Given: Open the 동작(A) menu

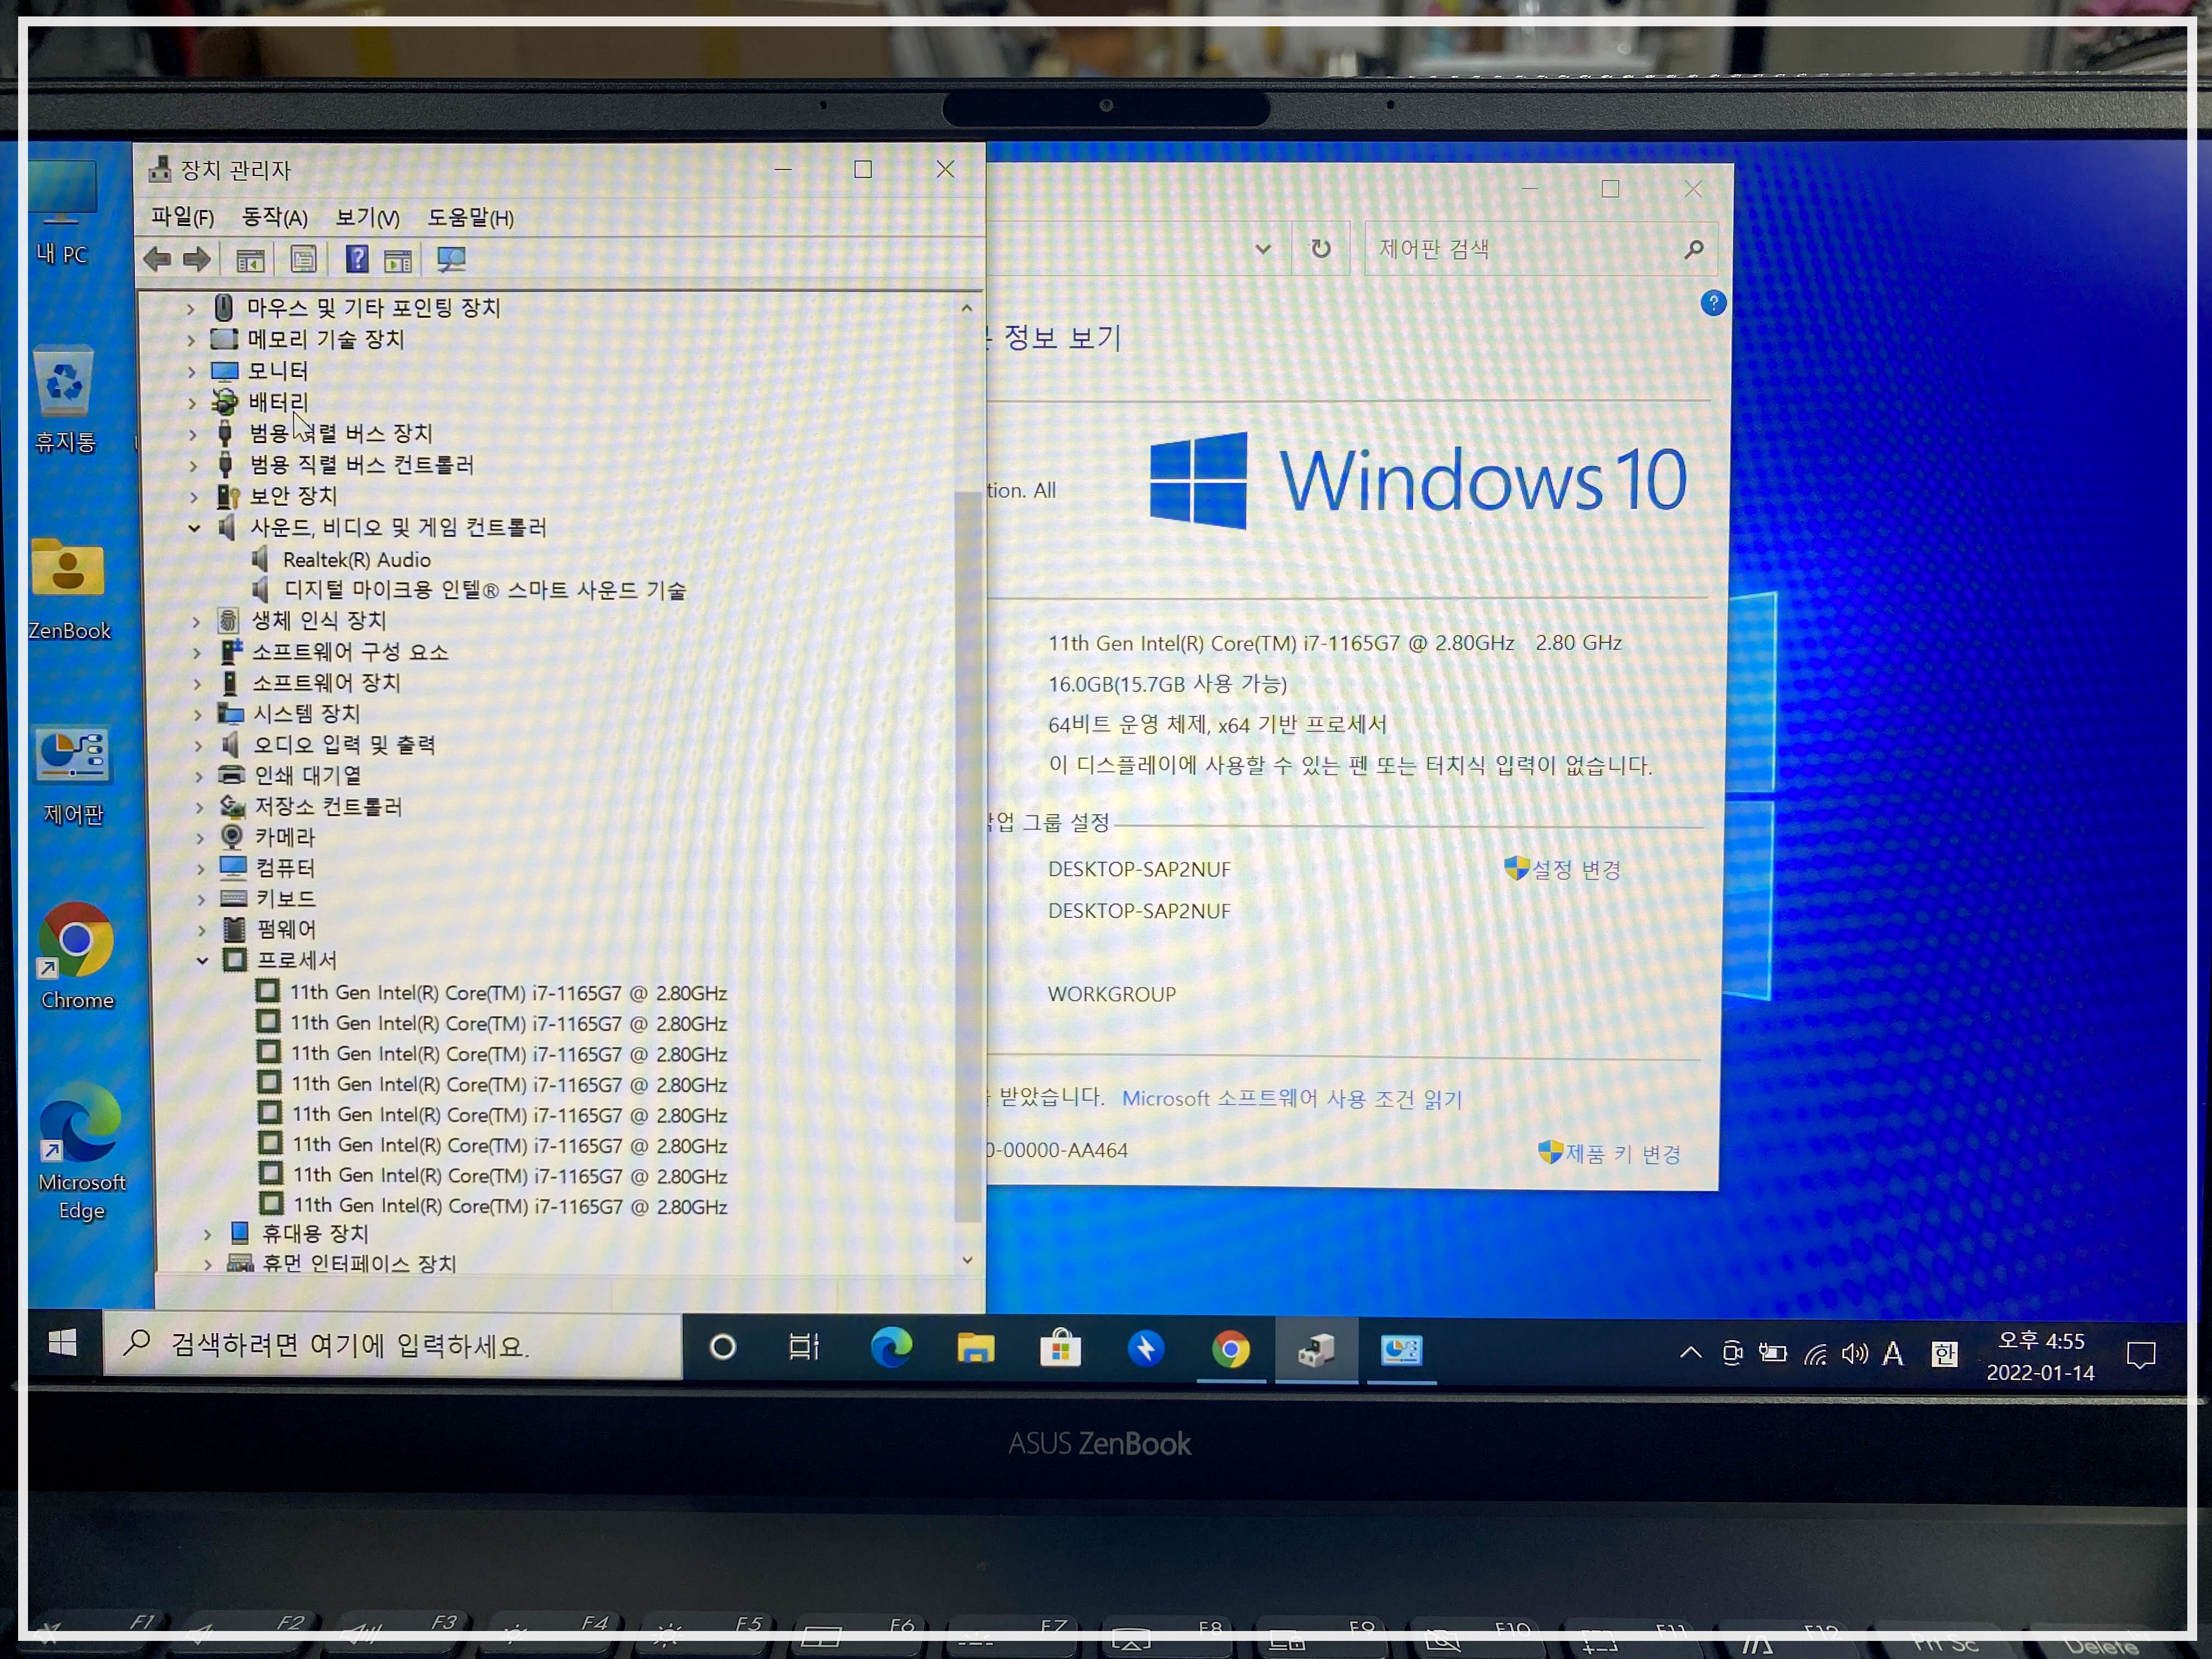Looking at the screenshot, I should click(274, 217).
